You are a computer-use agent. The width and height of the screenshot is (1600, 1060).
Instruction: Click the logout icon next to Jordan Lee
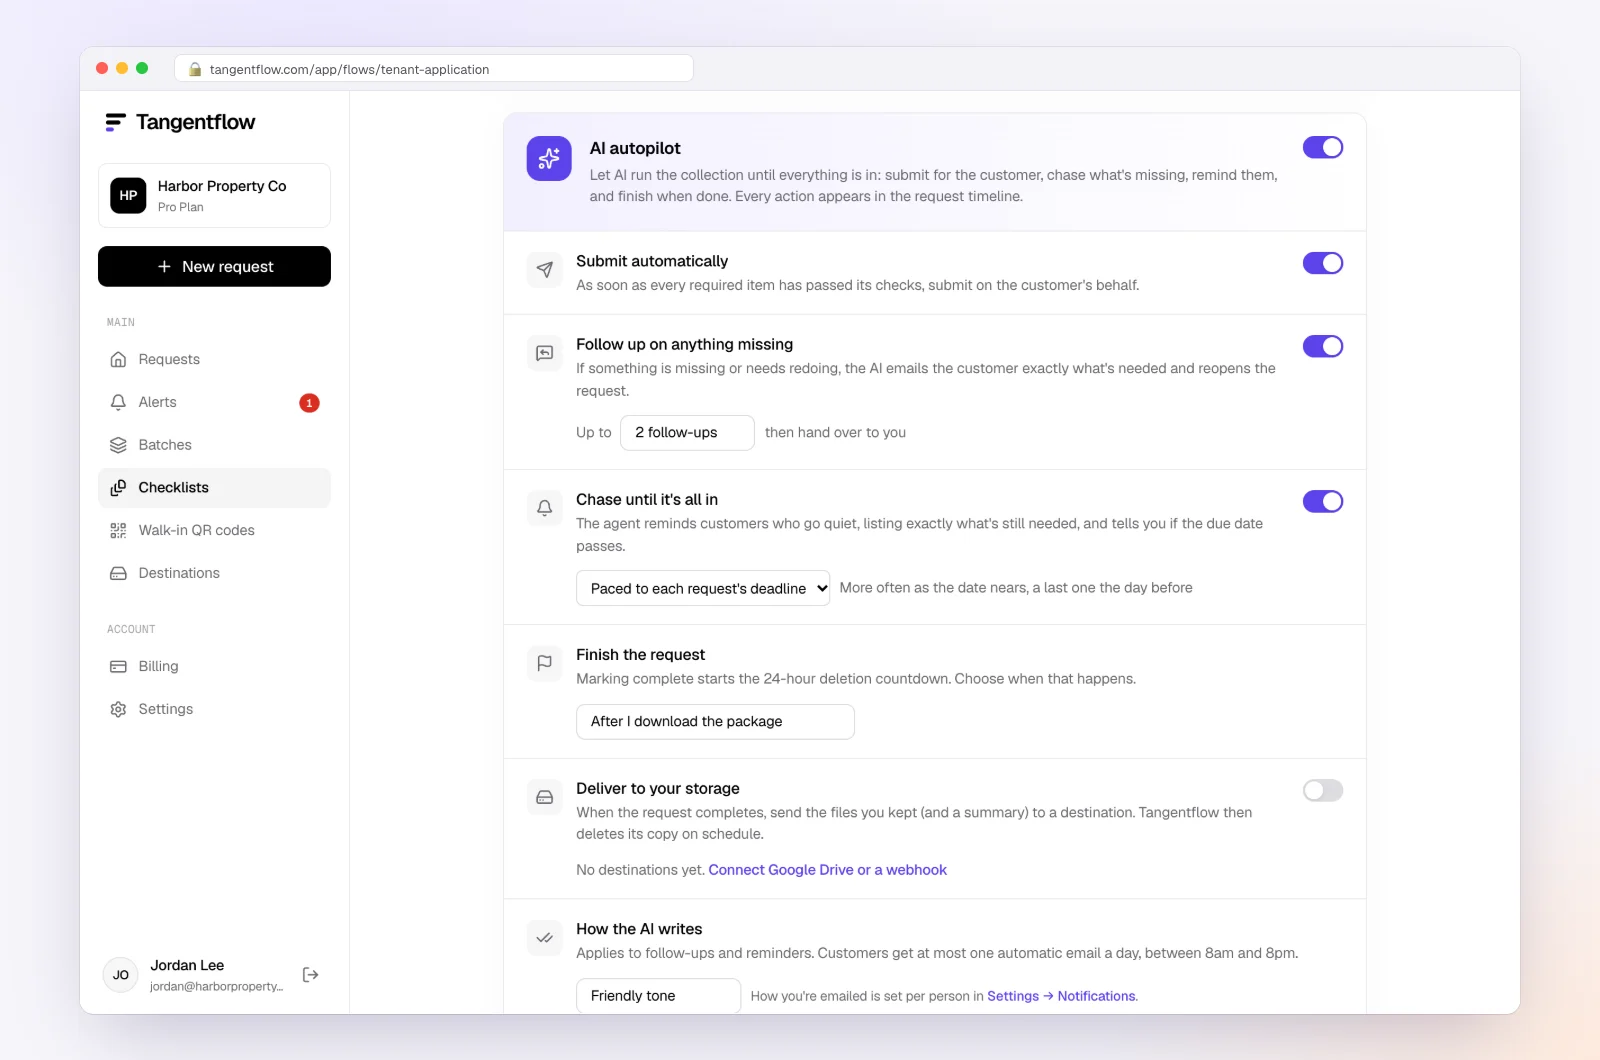(x=311, y=975)
